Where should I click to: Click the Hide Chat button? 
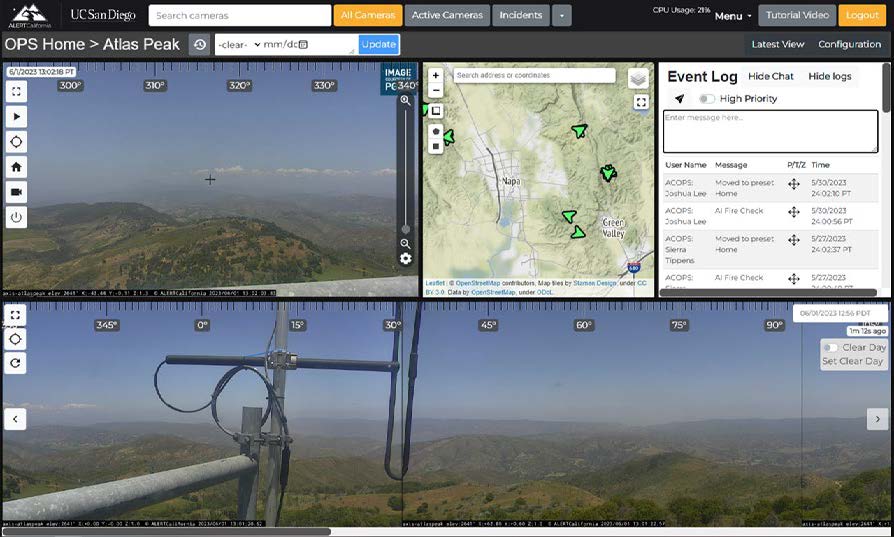pos(770,76)
